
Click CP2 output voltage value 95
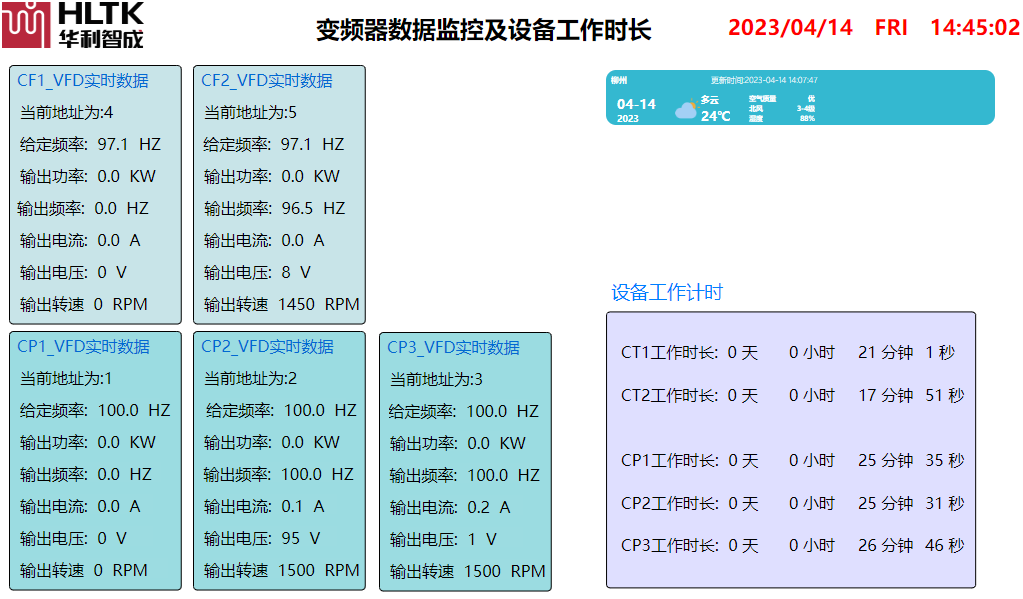290,539
